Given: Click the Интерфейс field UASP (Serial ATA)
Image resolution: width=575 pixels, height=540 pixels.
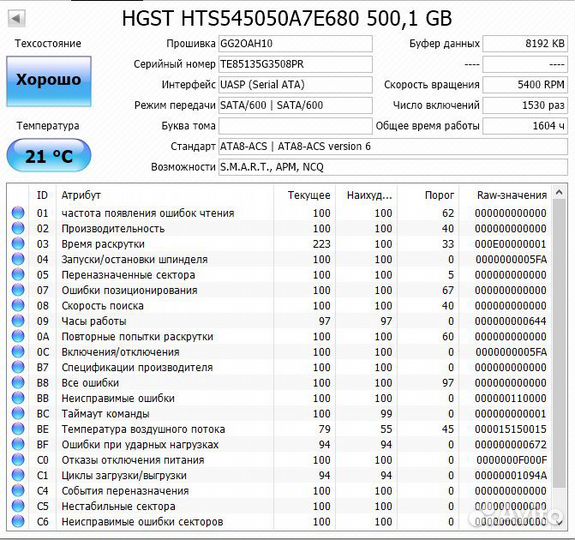Looking at the screenshot, I should click(x=296, y=85).
